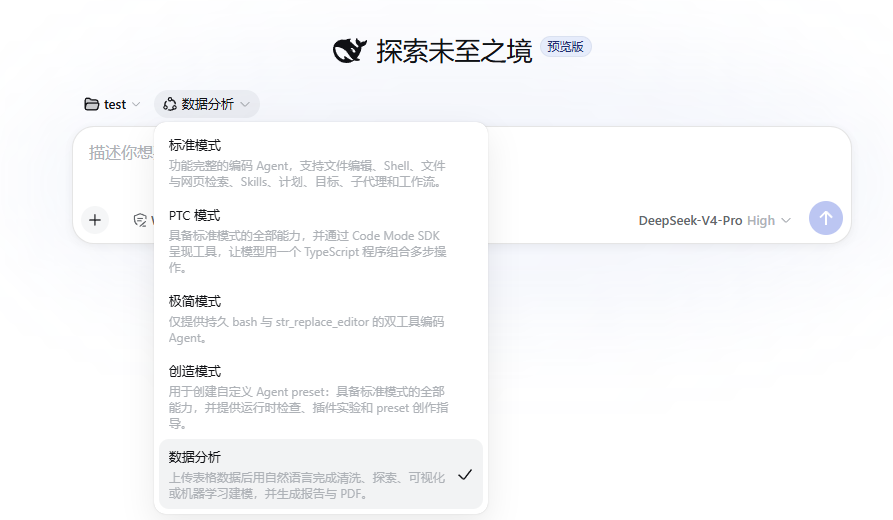The width and height of the screenshot is (893, 520).
Task: Click the shield chat icon next to plus
Action: tap(140, 220)
